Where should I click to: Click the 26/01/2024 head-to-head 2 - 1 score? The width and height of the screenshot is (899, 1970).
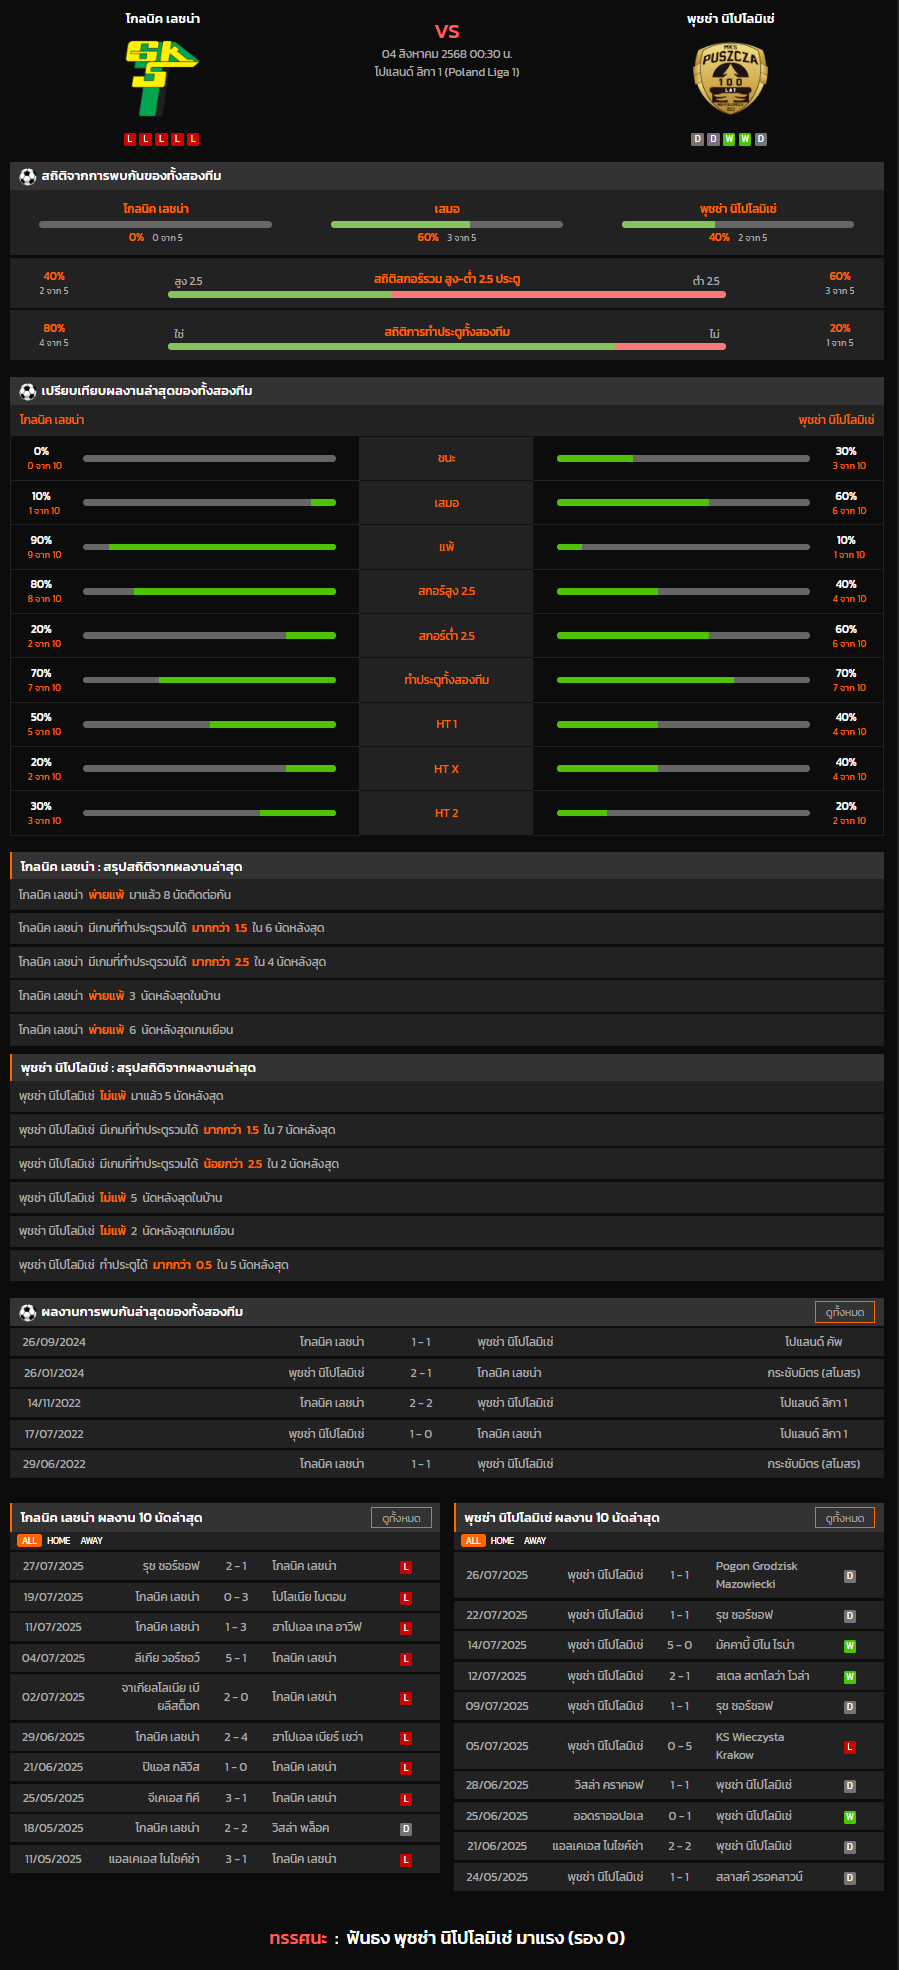coord(421,1373)
